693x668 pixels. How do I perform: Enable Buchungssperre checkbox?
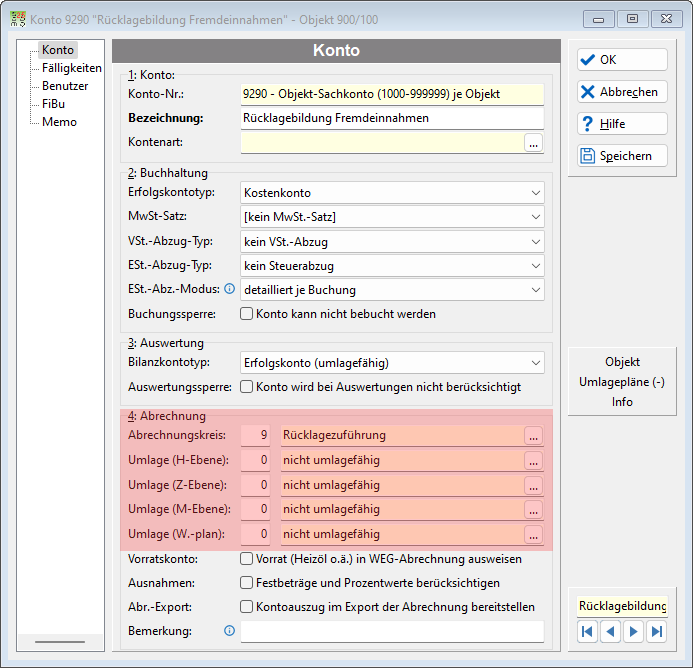coord(246,314)
